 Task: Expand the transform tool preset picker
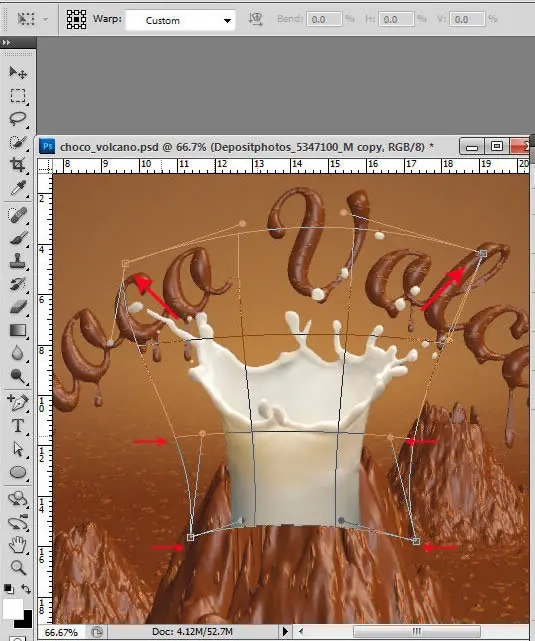pyautogui.click(x=45, y=19)
